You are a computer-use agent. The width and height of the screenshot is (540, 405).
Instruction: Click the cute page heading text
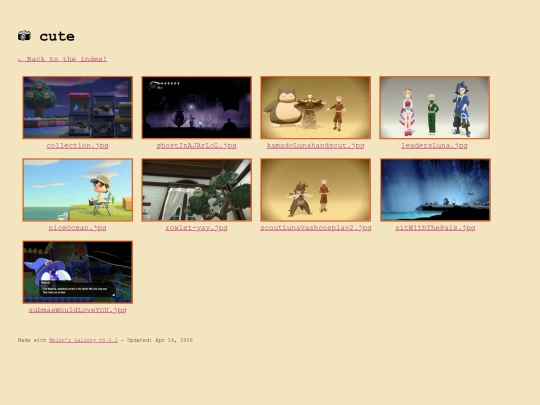57,36
